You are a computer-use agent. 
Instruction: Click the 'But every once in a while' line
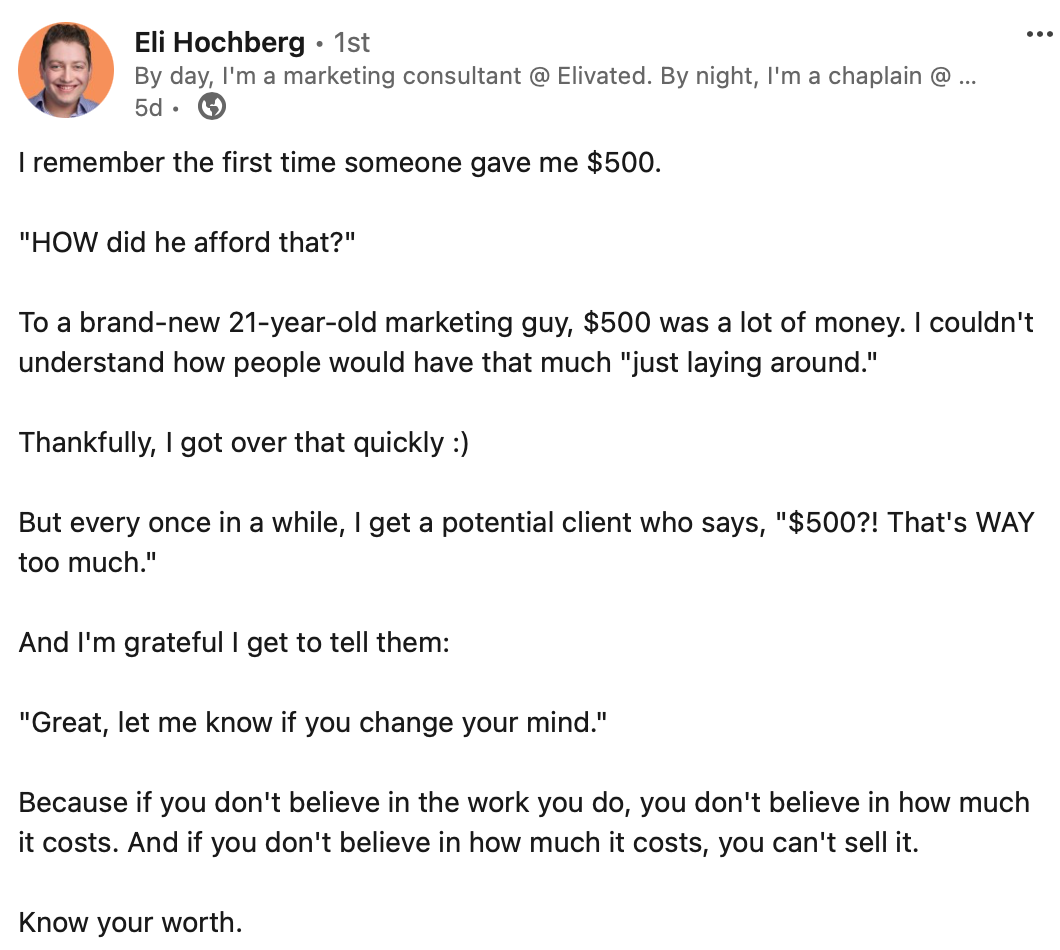point(526,523)
